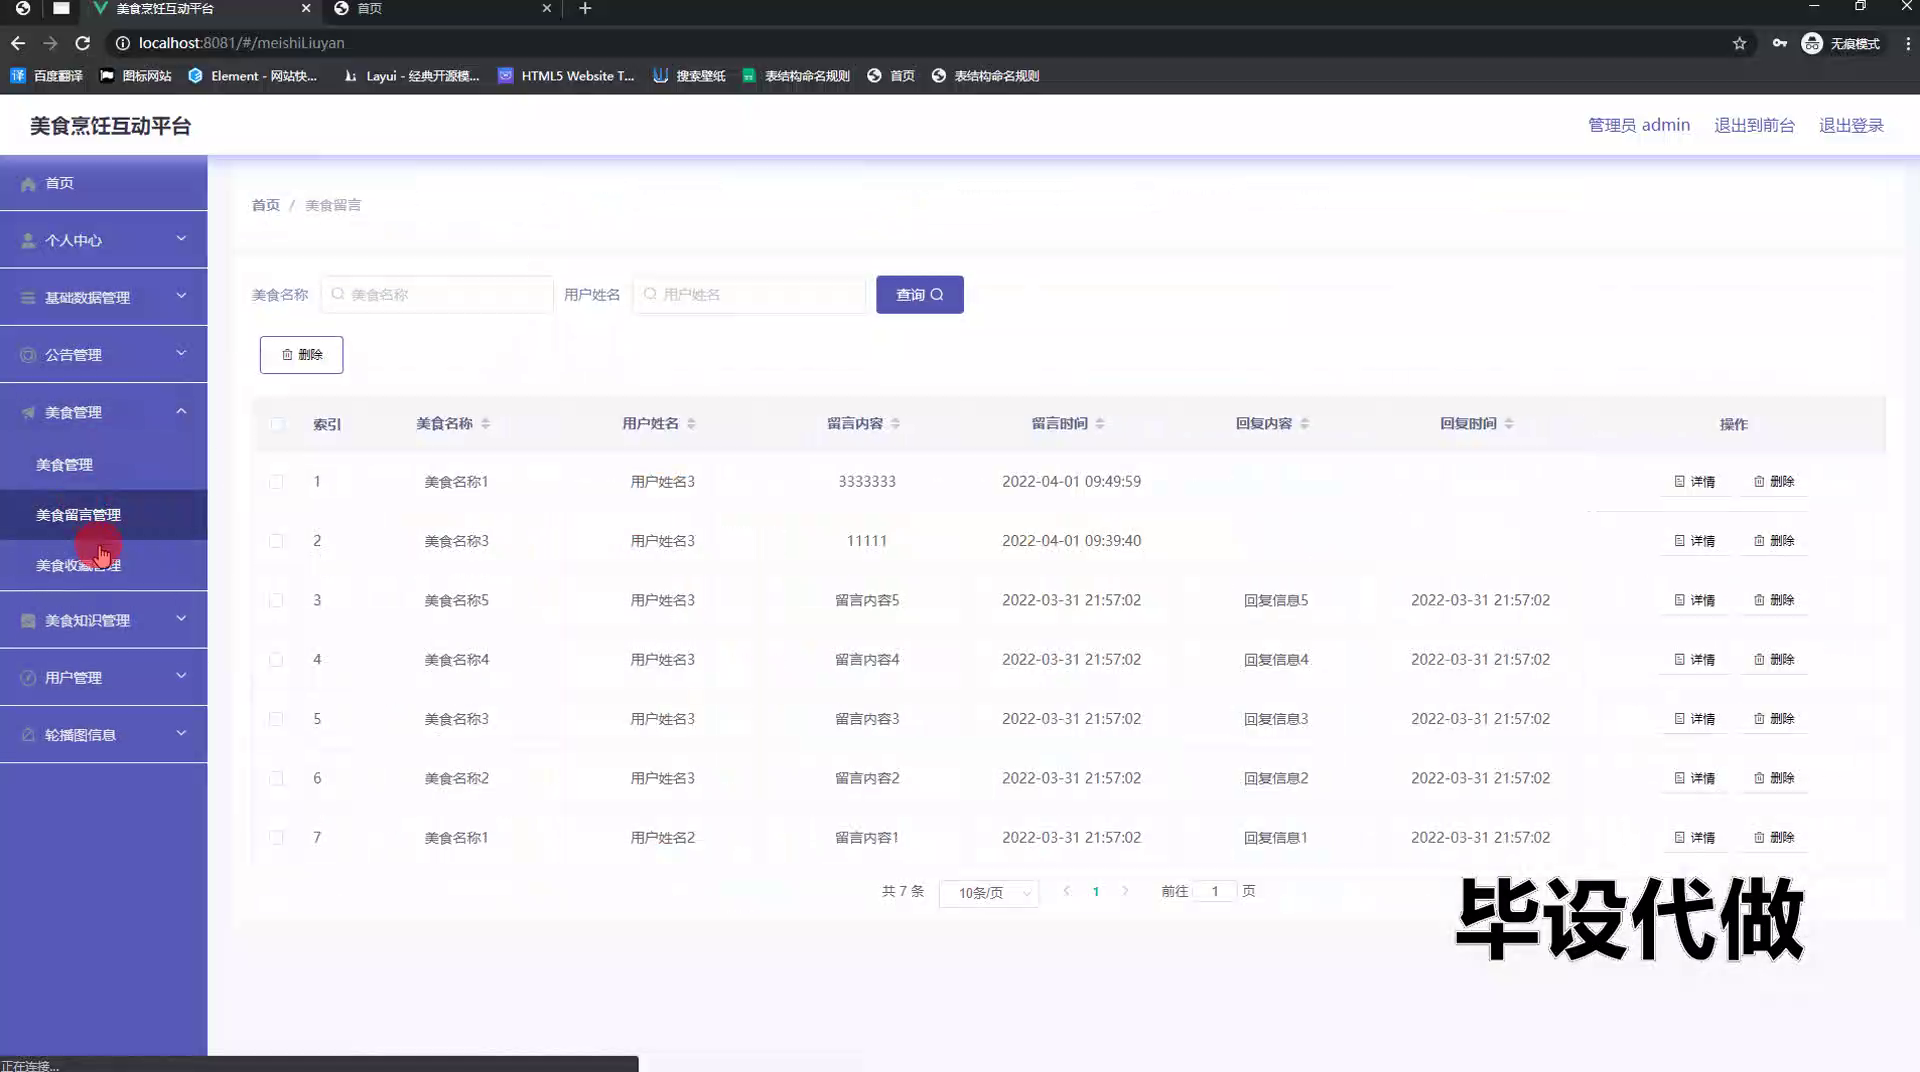
Task: Go to previous page with left arrow
Action: [x=1067, y=890]
